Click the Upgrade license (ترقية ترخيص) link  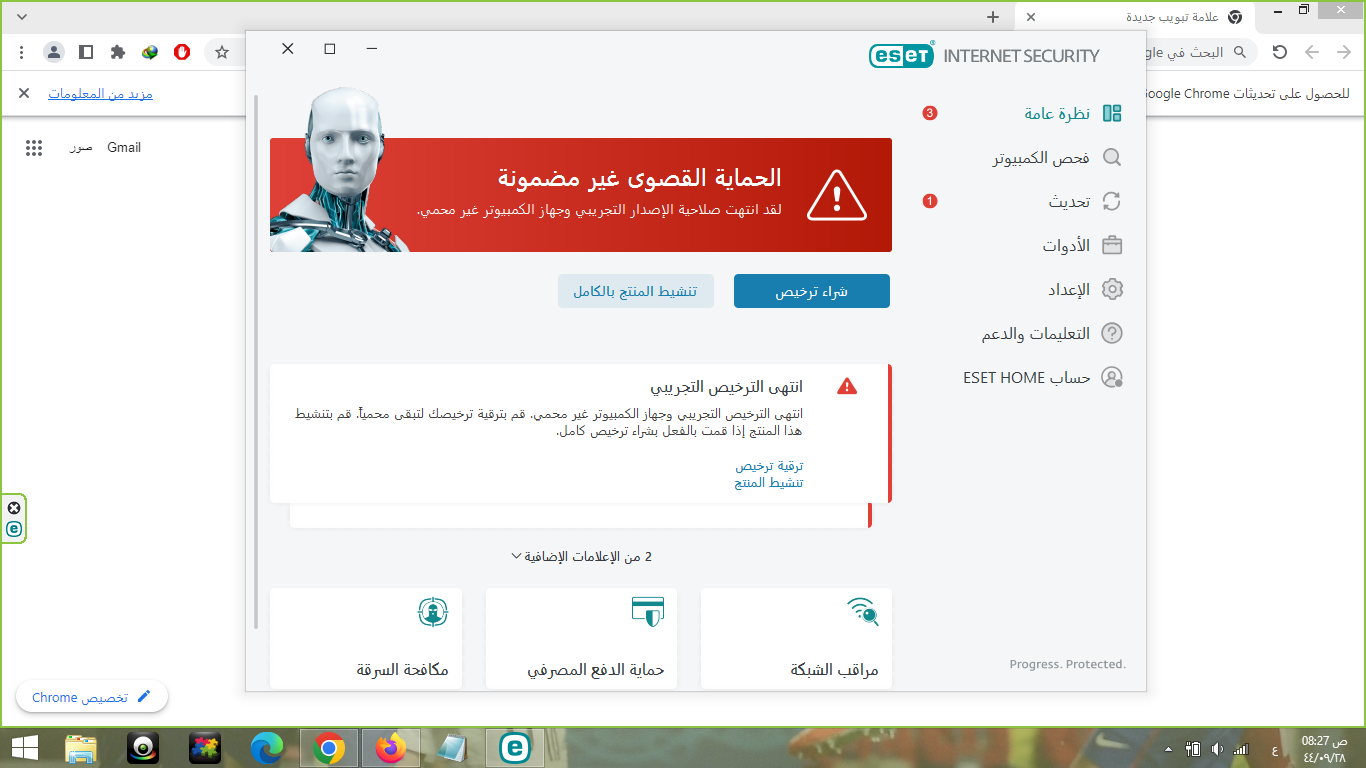769,466
